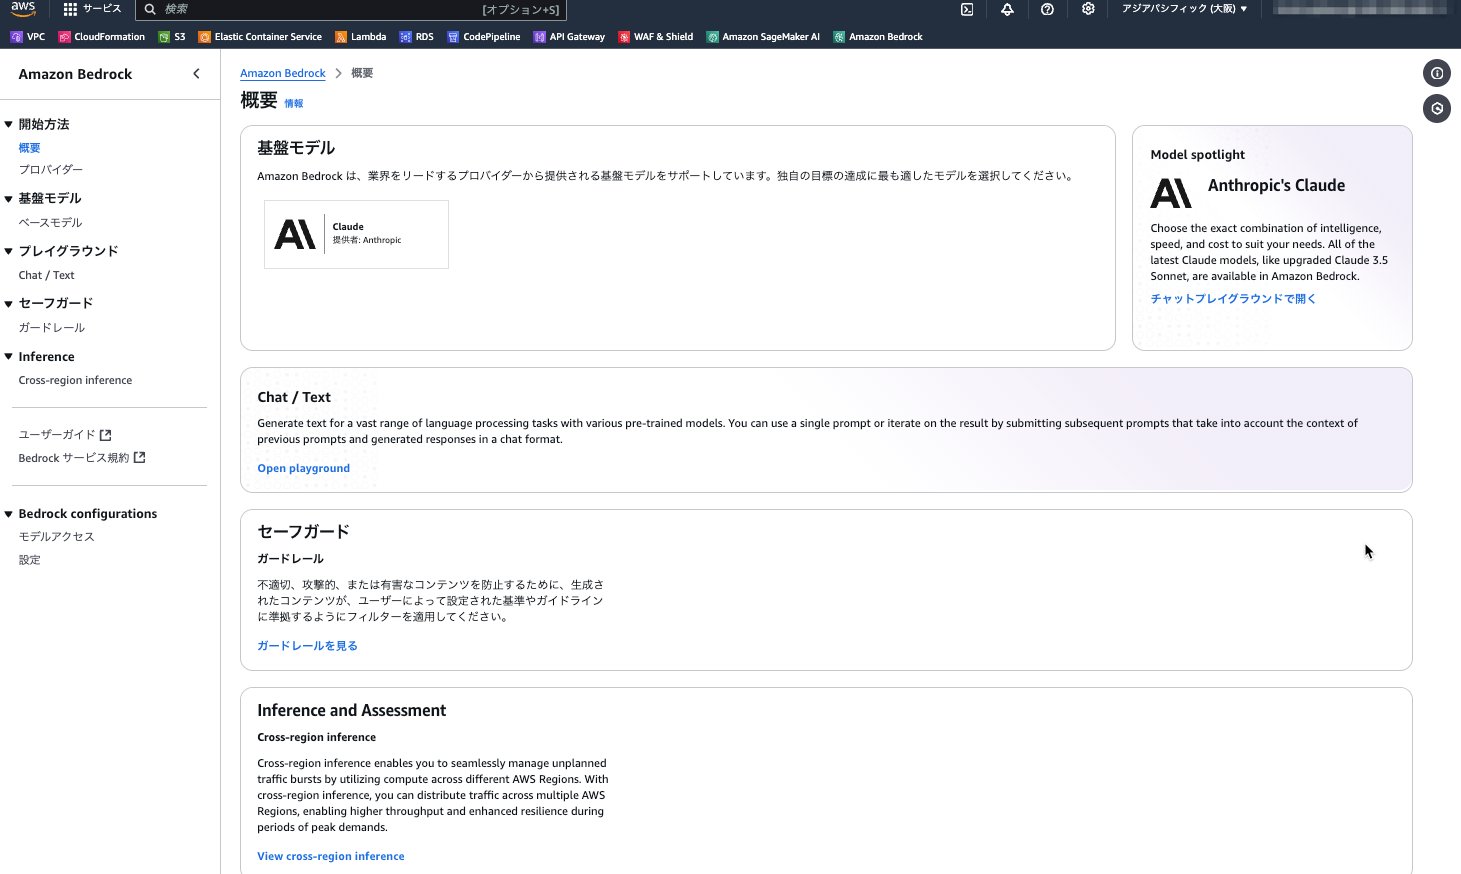Viewport: 1461px width, 874px height.
Task: Open the info panel circle icon
Action: 1437,73
